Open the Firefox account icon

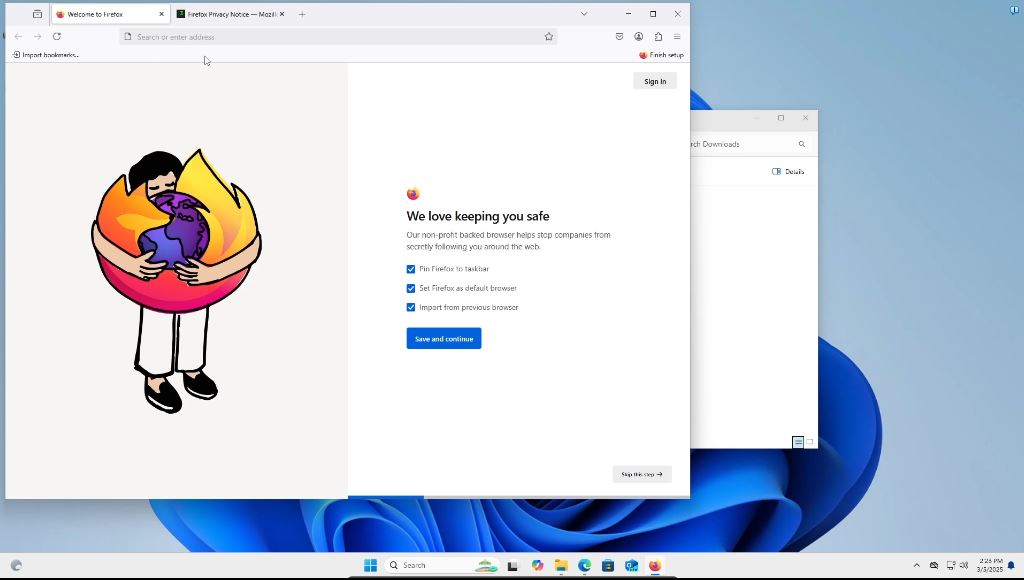(x=639, y=37)
